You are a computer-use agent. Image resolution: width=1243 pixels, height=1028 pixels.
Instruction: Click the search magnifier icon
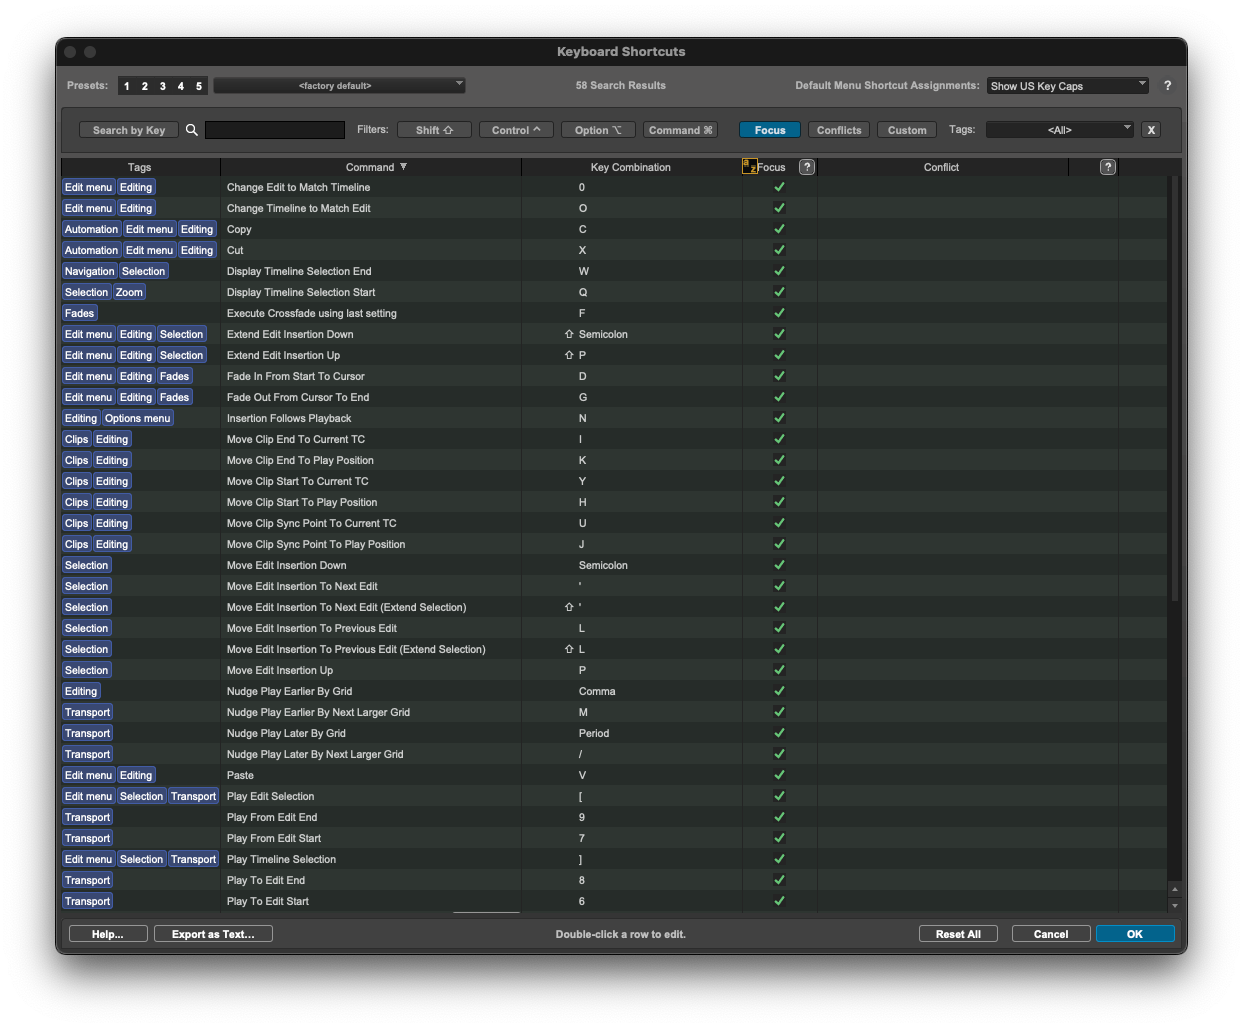coord(192,130)
